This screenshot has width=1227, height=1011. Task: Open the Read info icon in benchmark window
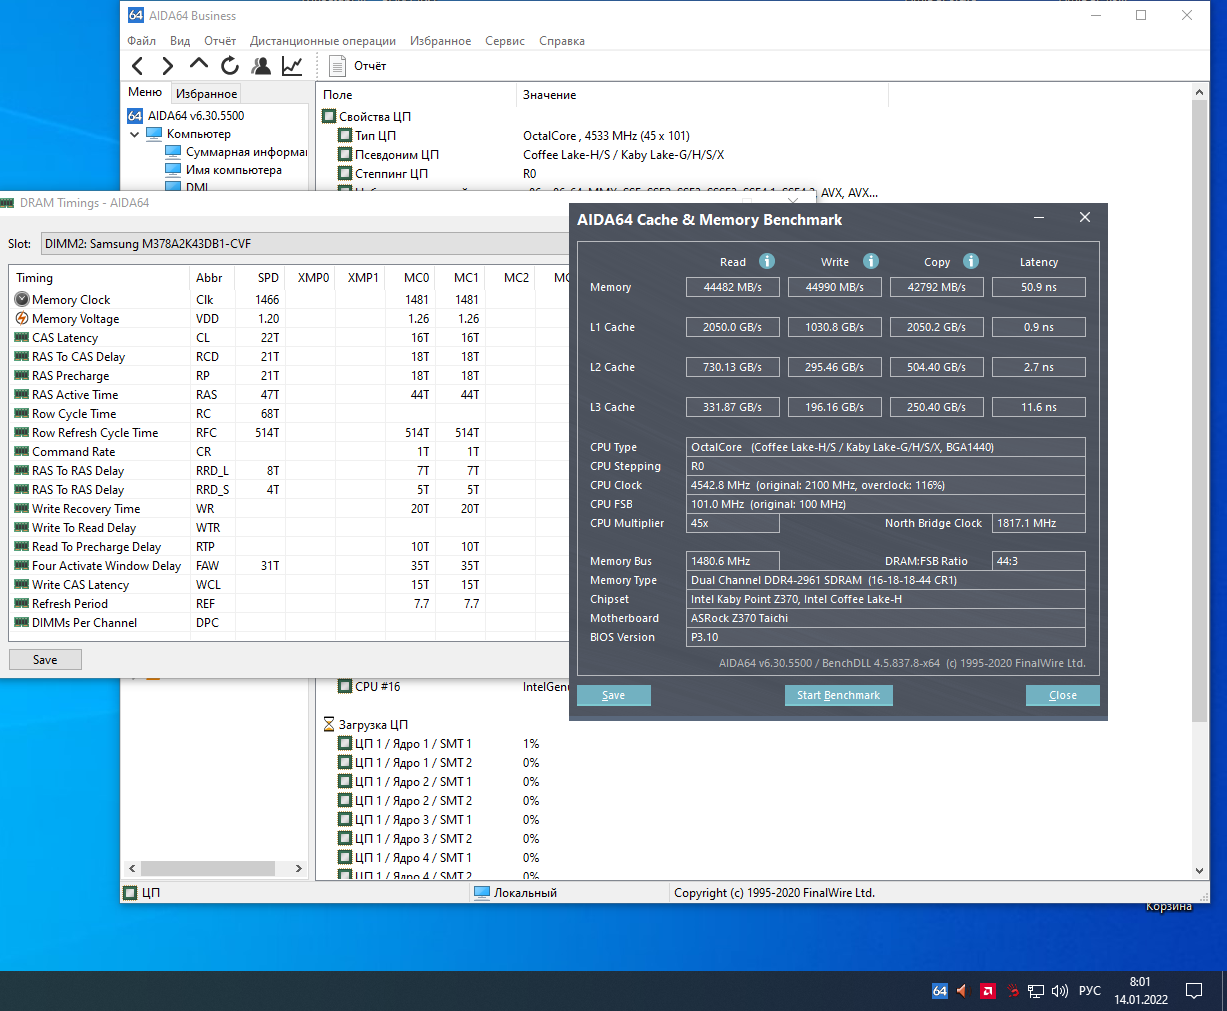pyautogui.click(x=767, y=261)
